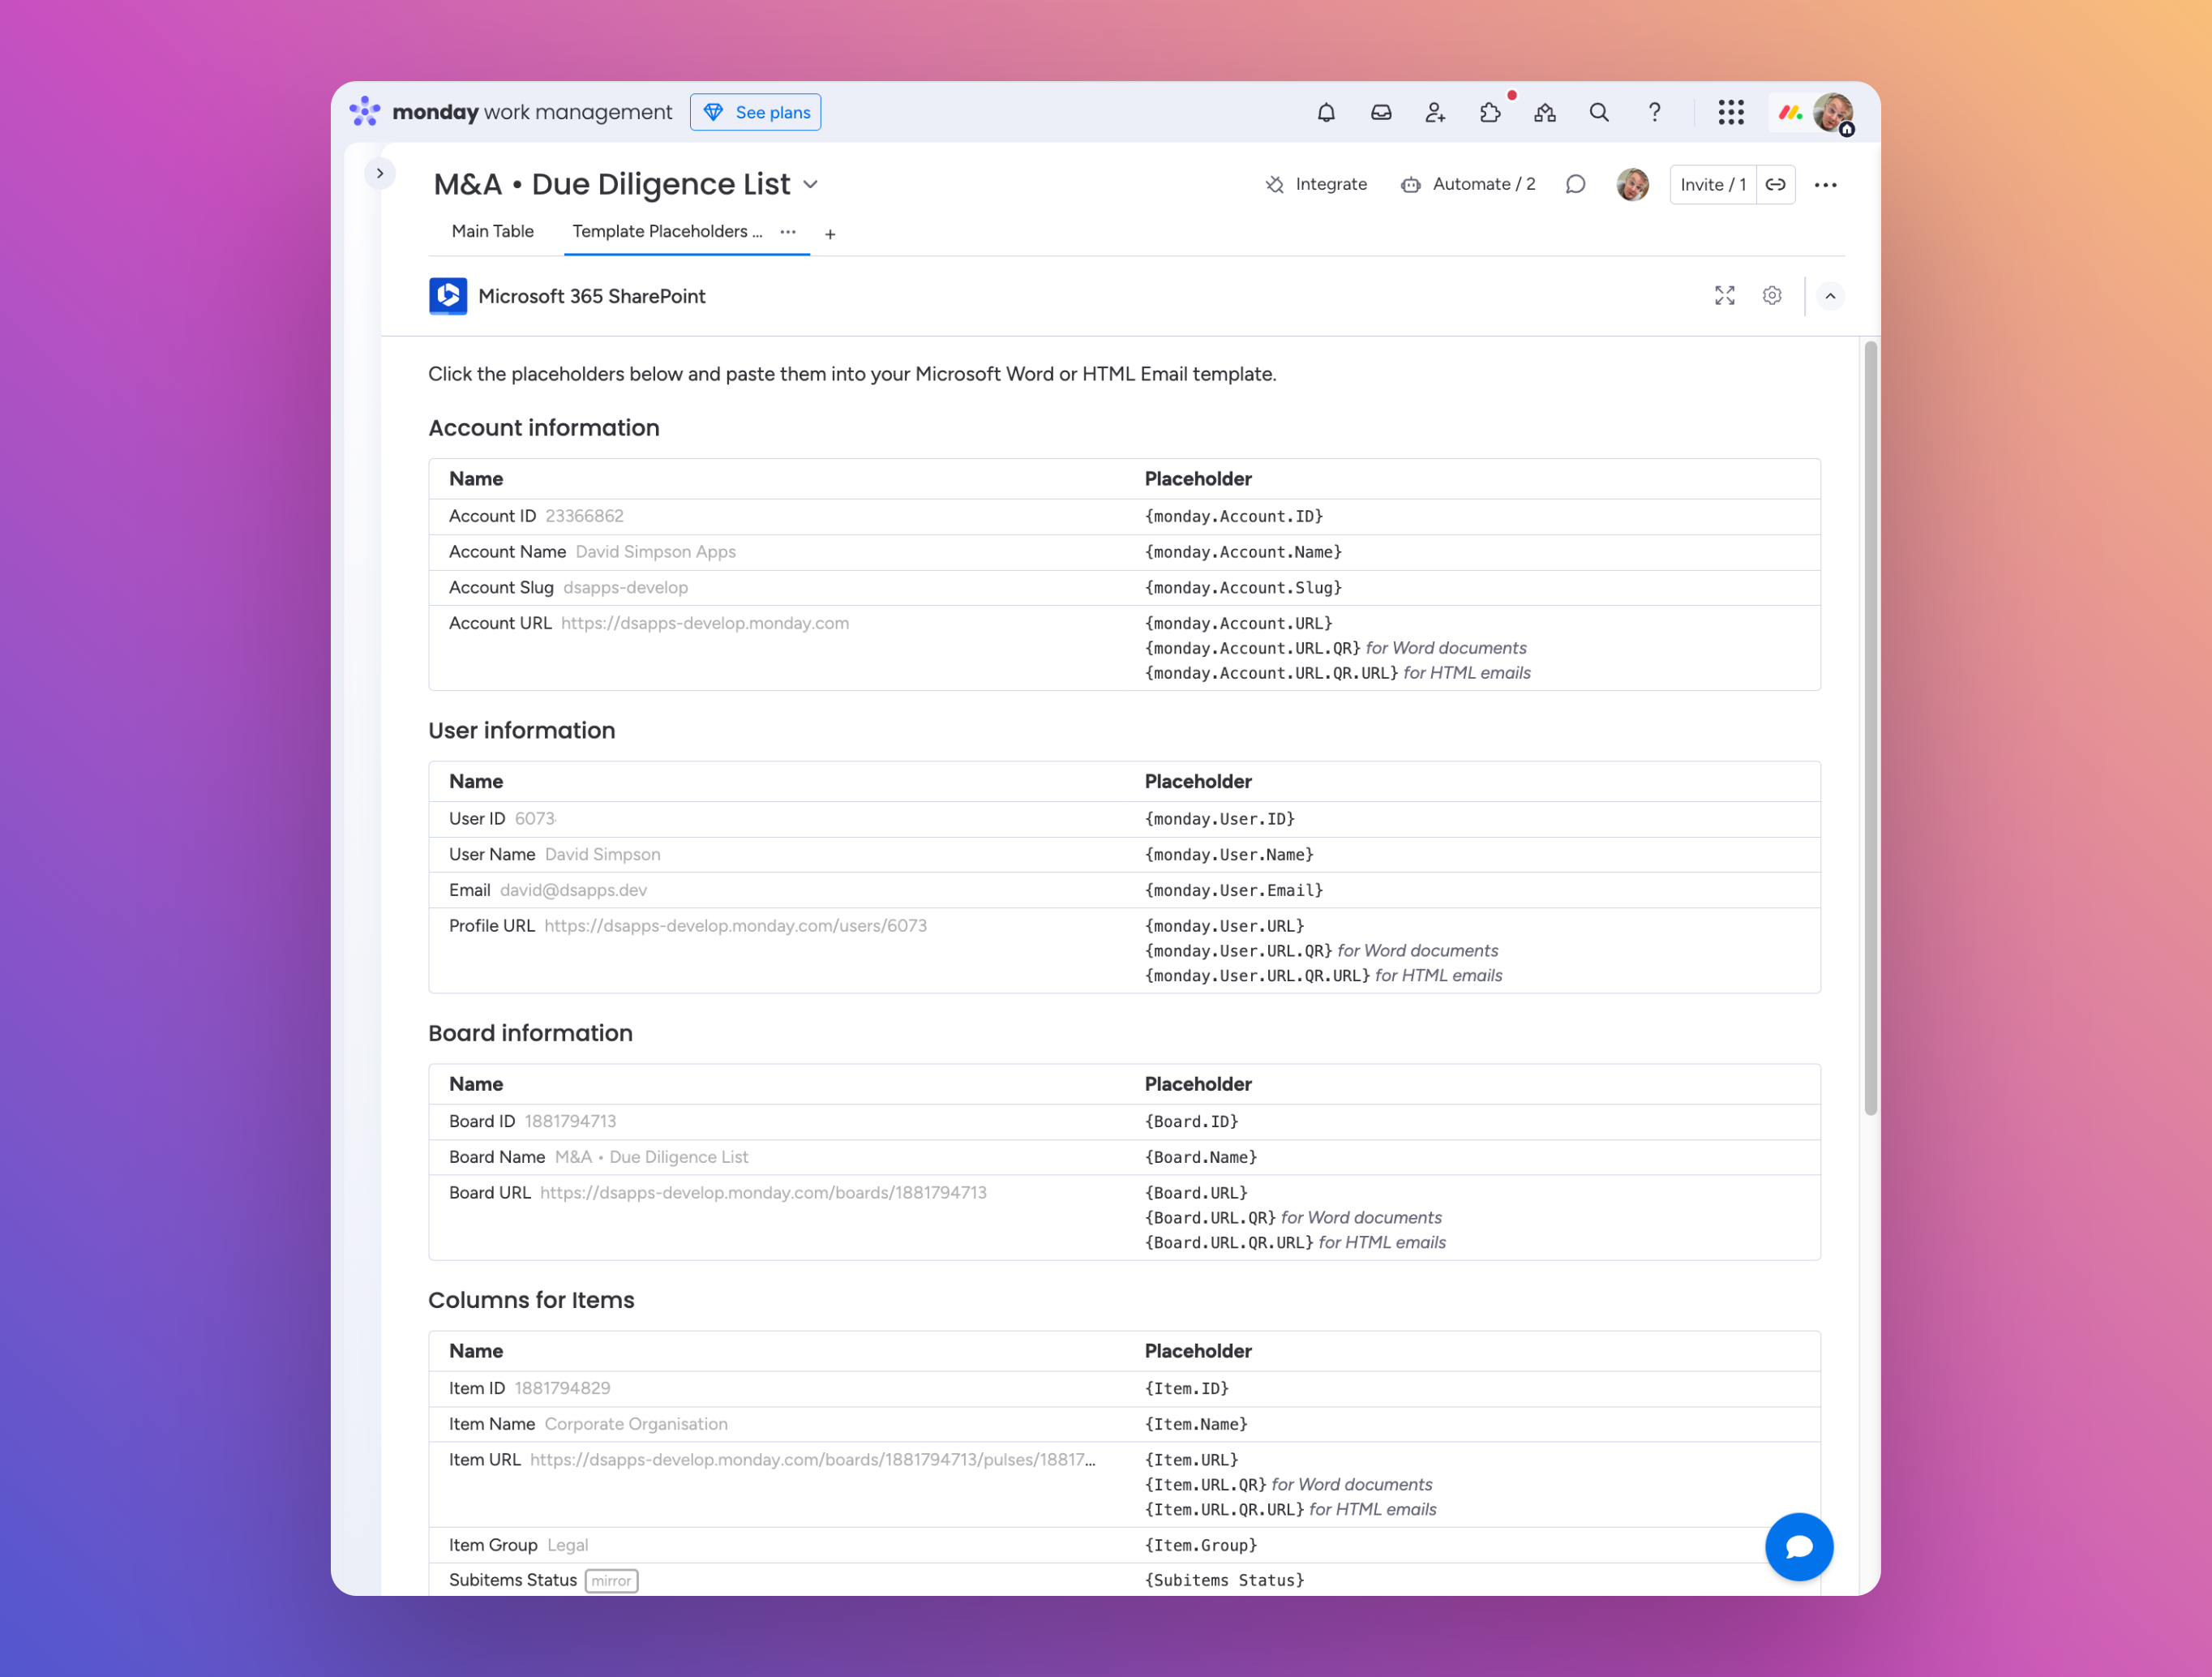Copy {monday.Account.URL.QR.URL} placeholder
The height and width of the screenshot is (1677, 2212).
pos(1271,673)
